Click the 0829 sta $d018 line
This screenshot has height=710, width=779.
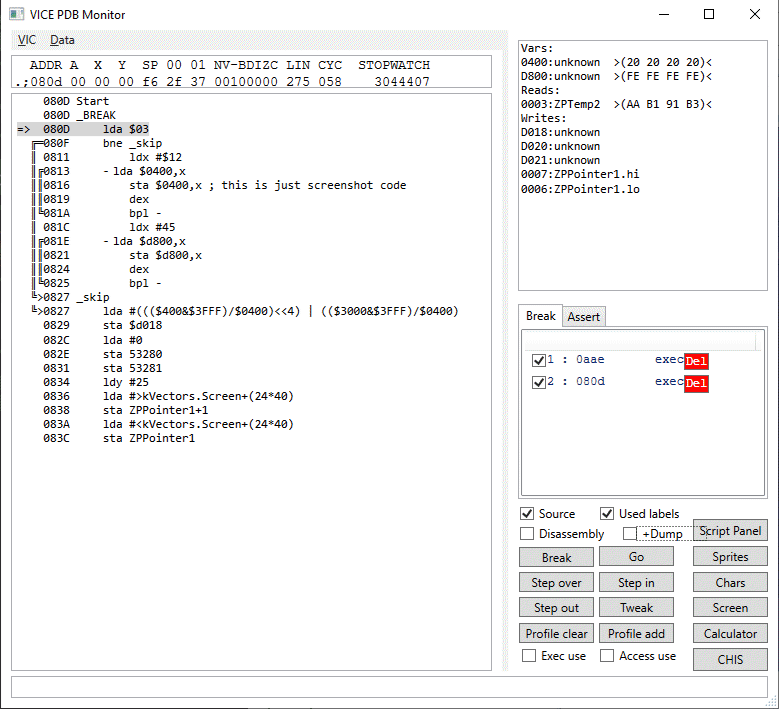click(102, 325)
